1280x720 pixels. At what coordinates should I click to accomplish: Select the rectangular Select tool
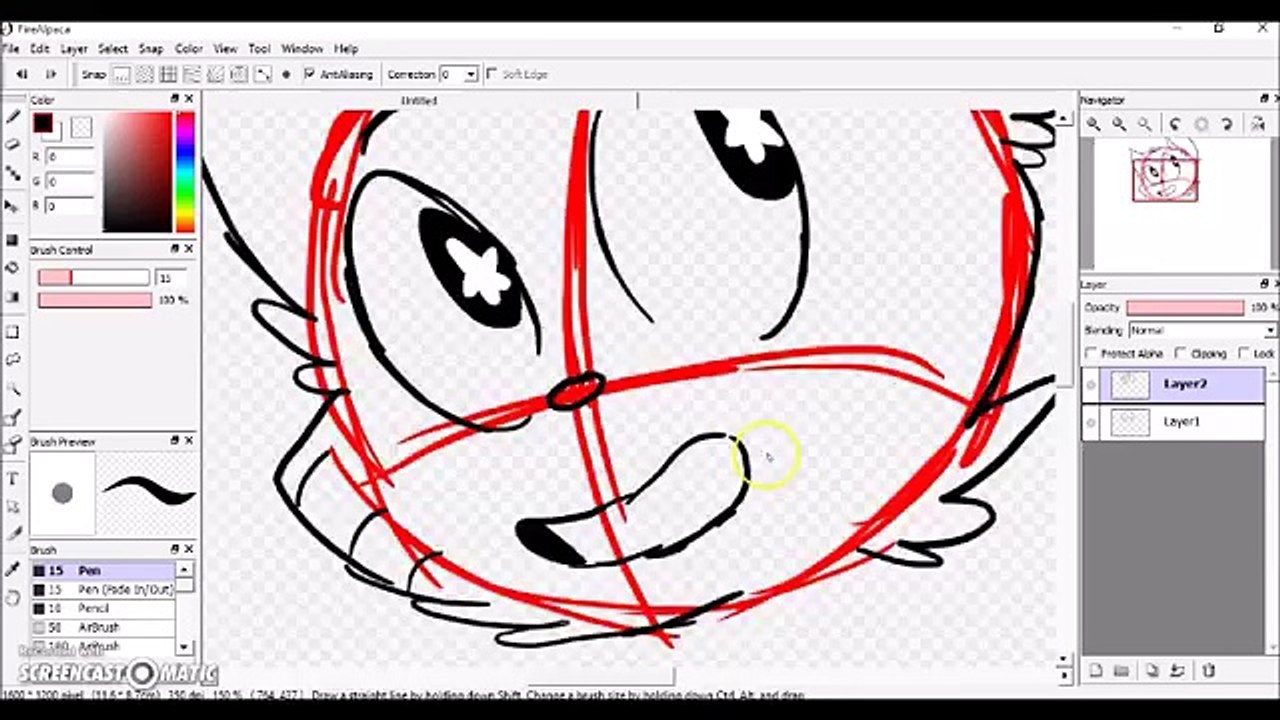point(13,332)
